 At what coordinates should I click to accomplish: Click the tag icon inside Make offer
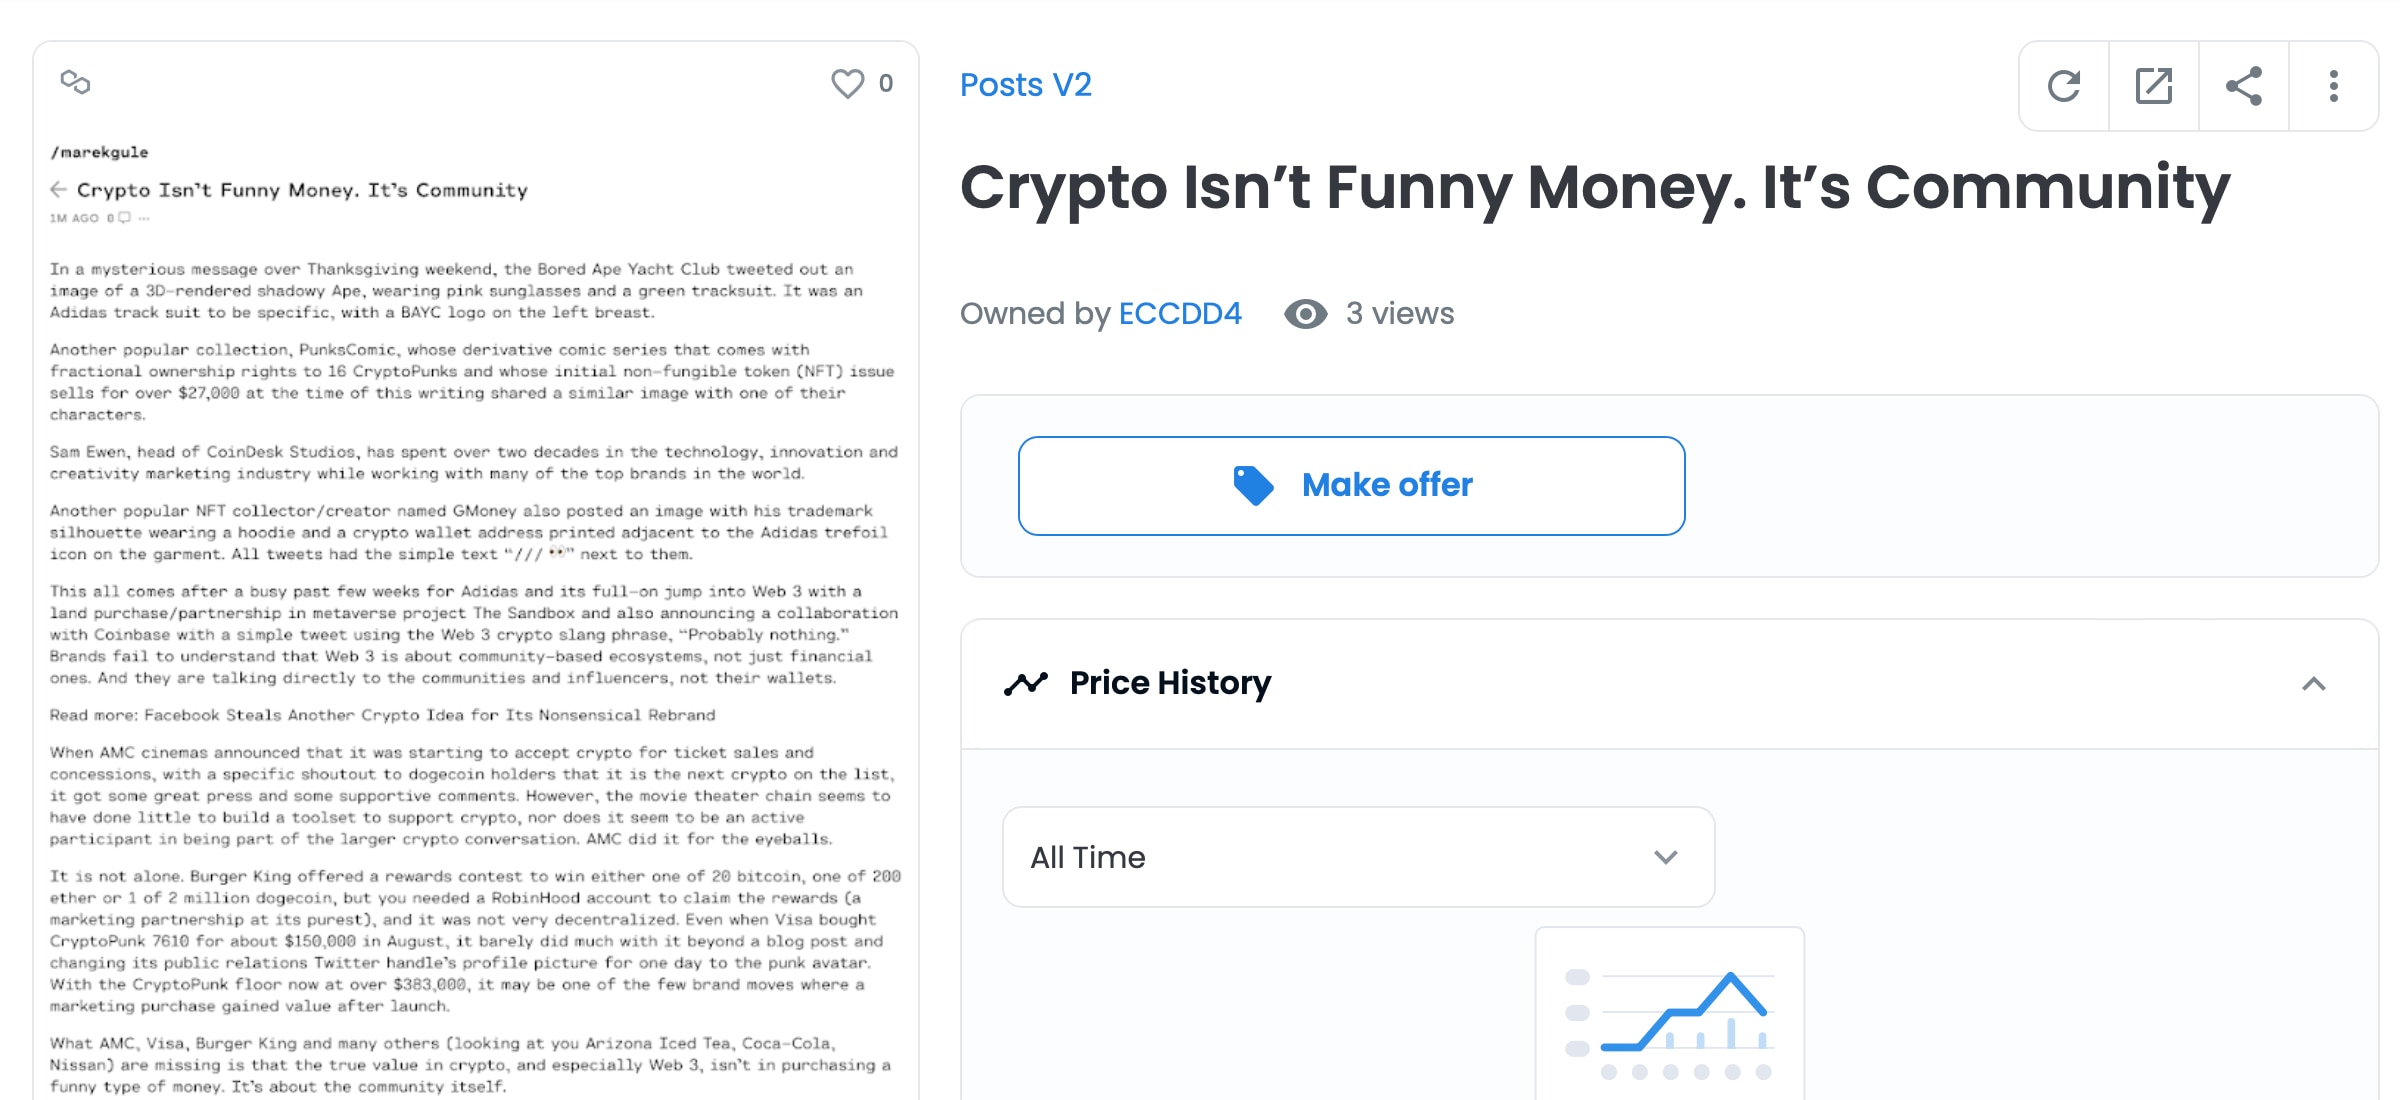click(x=1253, y=485)
